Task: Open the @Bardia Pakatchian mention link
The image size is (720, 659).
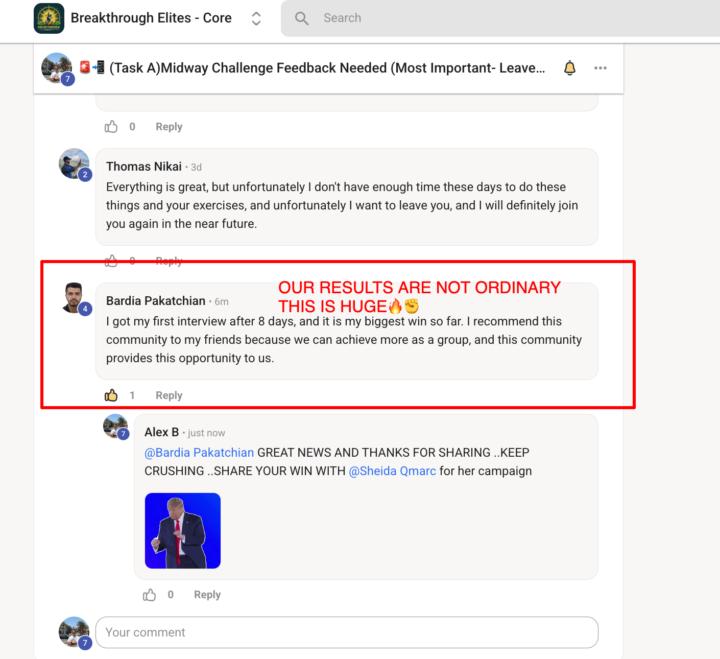Action: [x=199, y=453]
